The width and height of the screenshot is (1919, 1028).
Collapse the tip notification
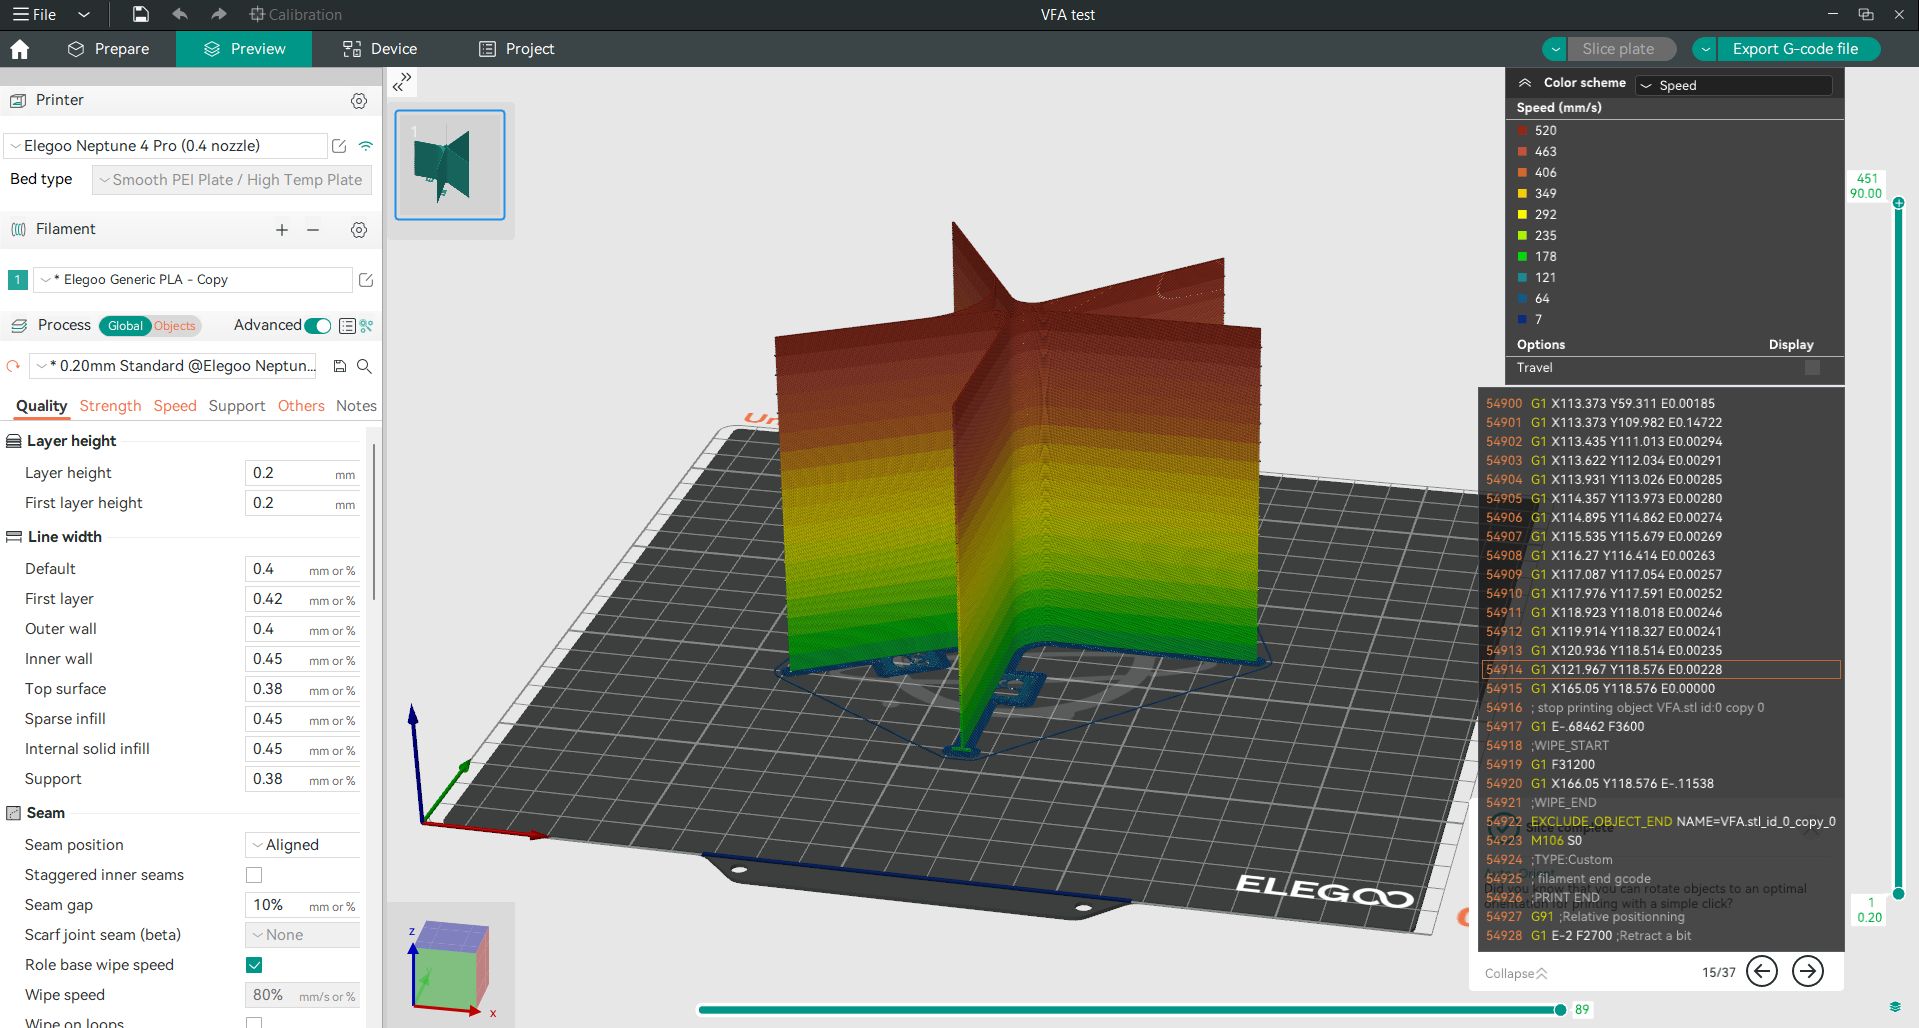coord(1516,973)
